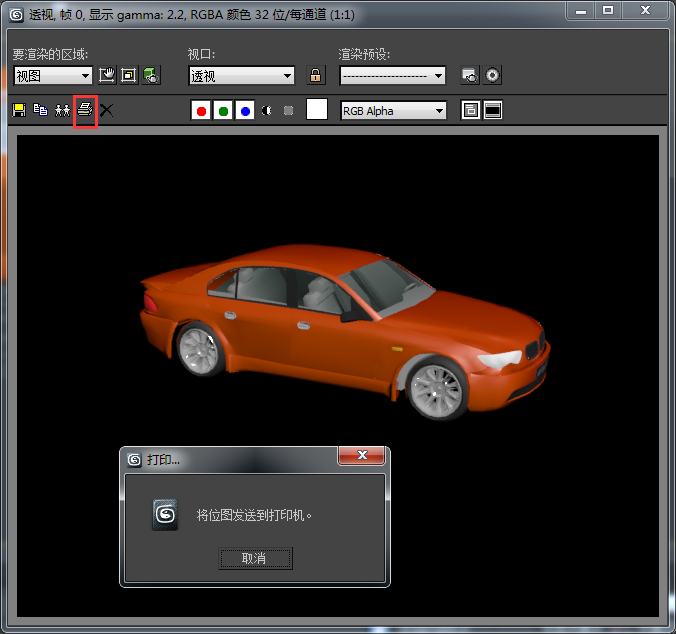The height and width of the screenshot is (634, 676).
Task: Click the Print Image icon
Action: [x=85, y=110]
